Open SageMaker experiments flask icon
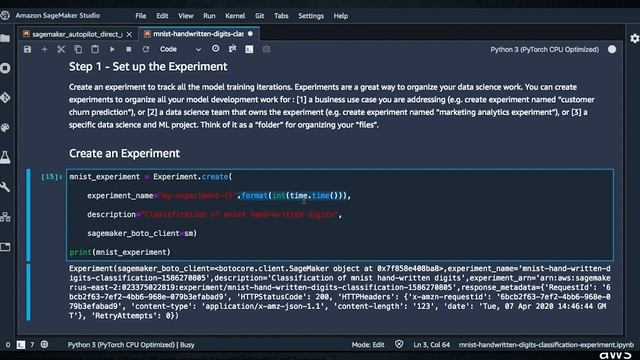Viewport: 640px width, 360px height. [5, 157]
